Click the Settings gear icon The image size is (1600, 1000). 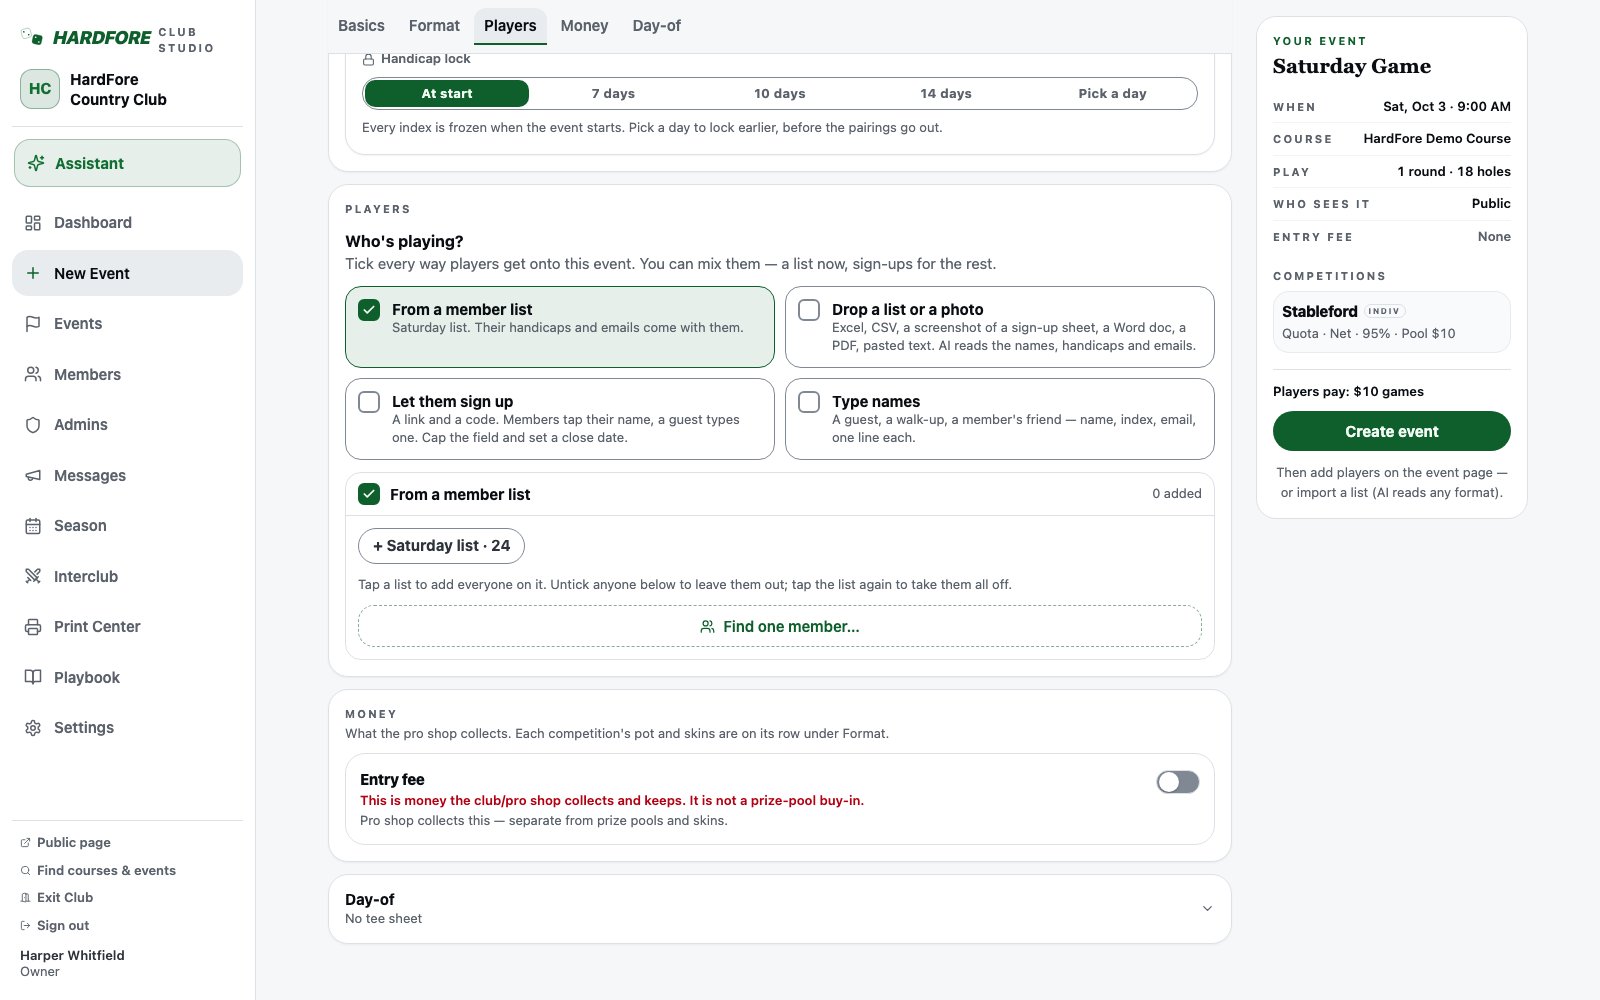pos(33,728)
